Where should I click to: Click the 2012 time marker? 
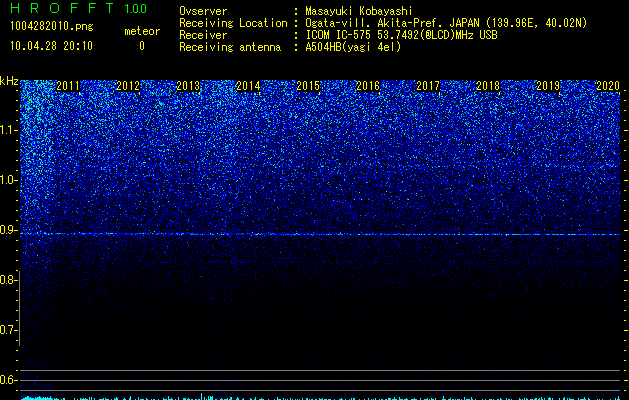tap(128, 86)
